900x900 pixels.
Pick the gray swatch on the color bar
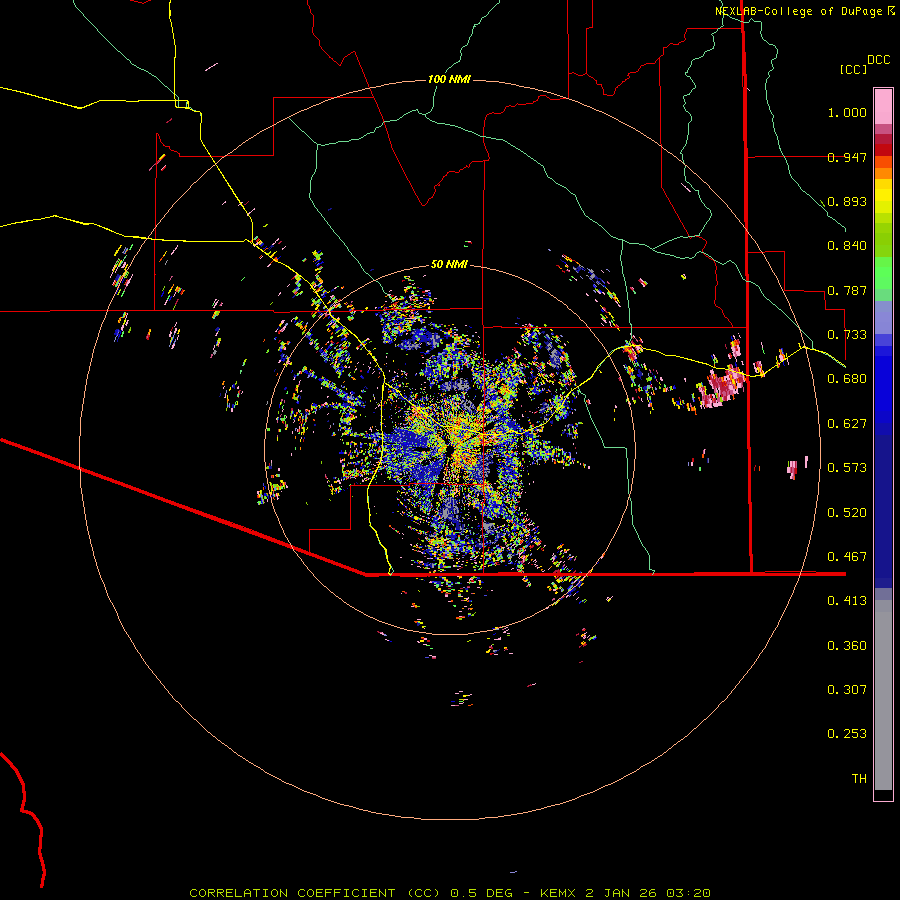click(x=883, y=695)
